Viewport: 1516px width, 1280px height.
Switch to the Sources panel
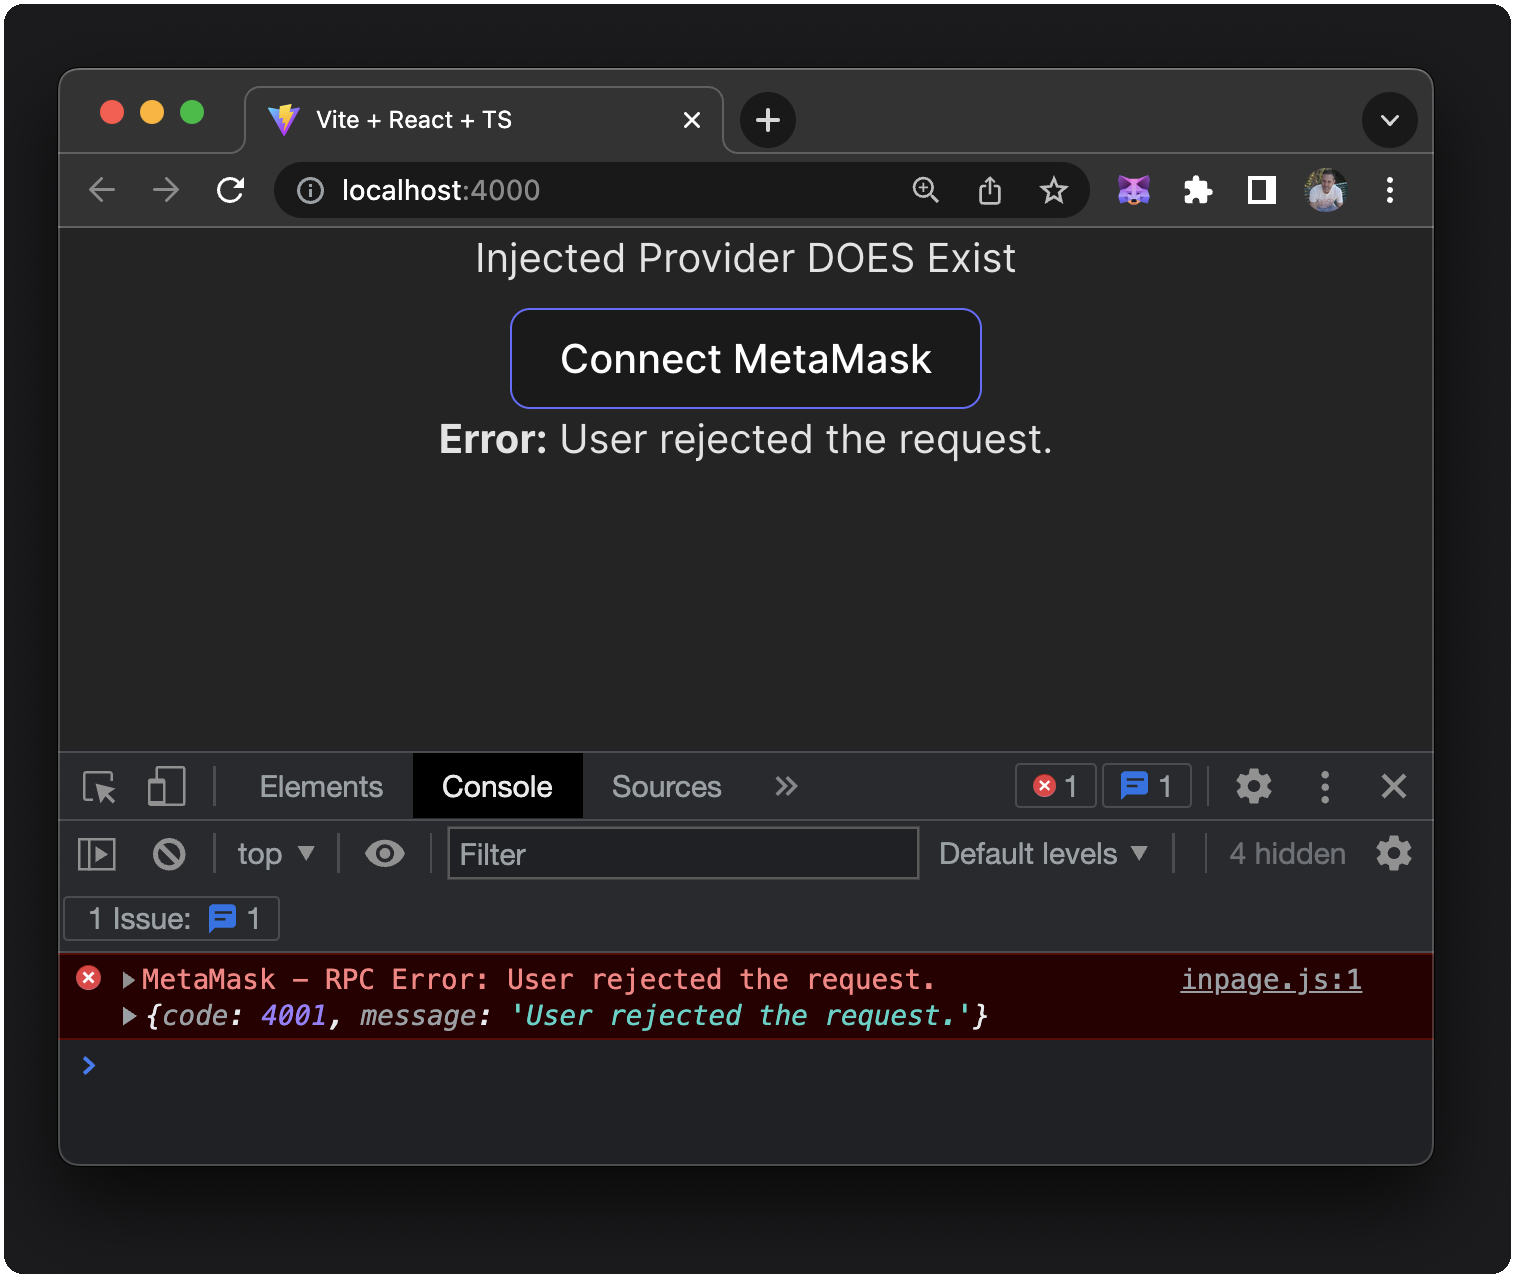point(667,787)
